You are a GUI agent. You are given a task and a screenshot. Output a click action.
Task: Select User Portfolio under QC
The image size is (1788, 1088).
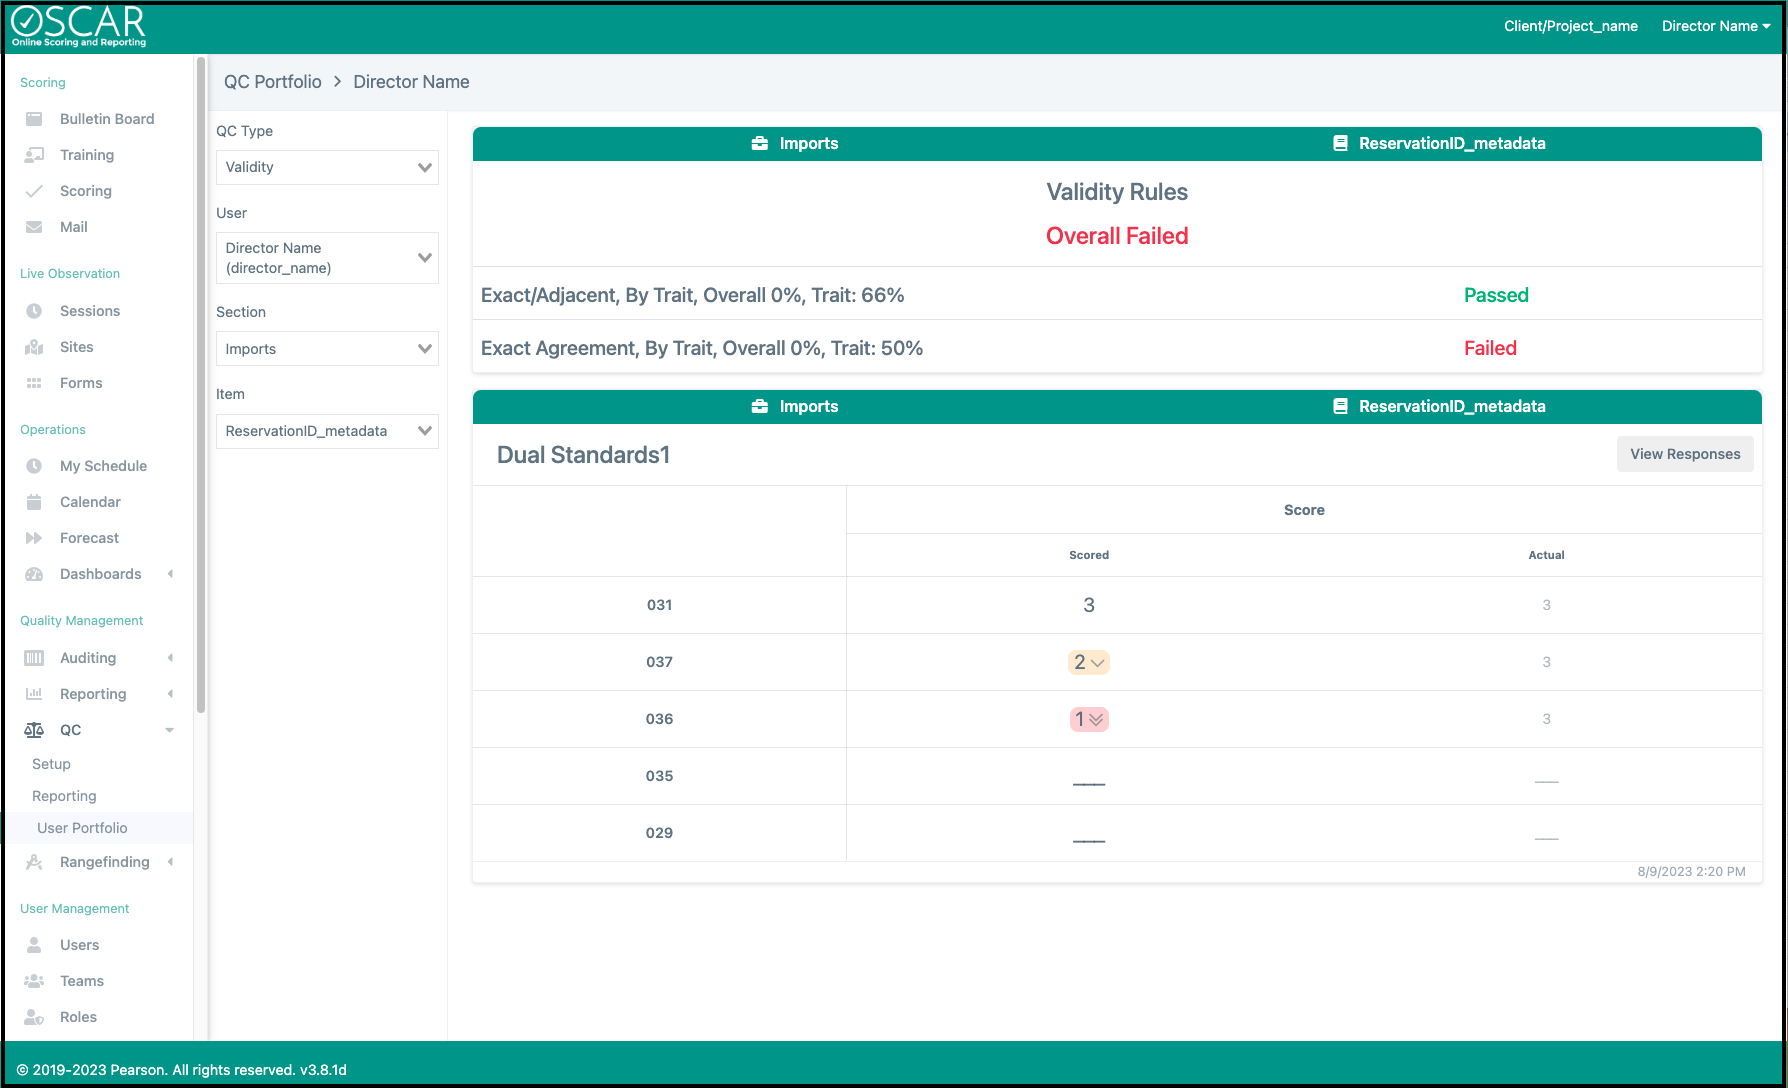[82, 828]
